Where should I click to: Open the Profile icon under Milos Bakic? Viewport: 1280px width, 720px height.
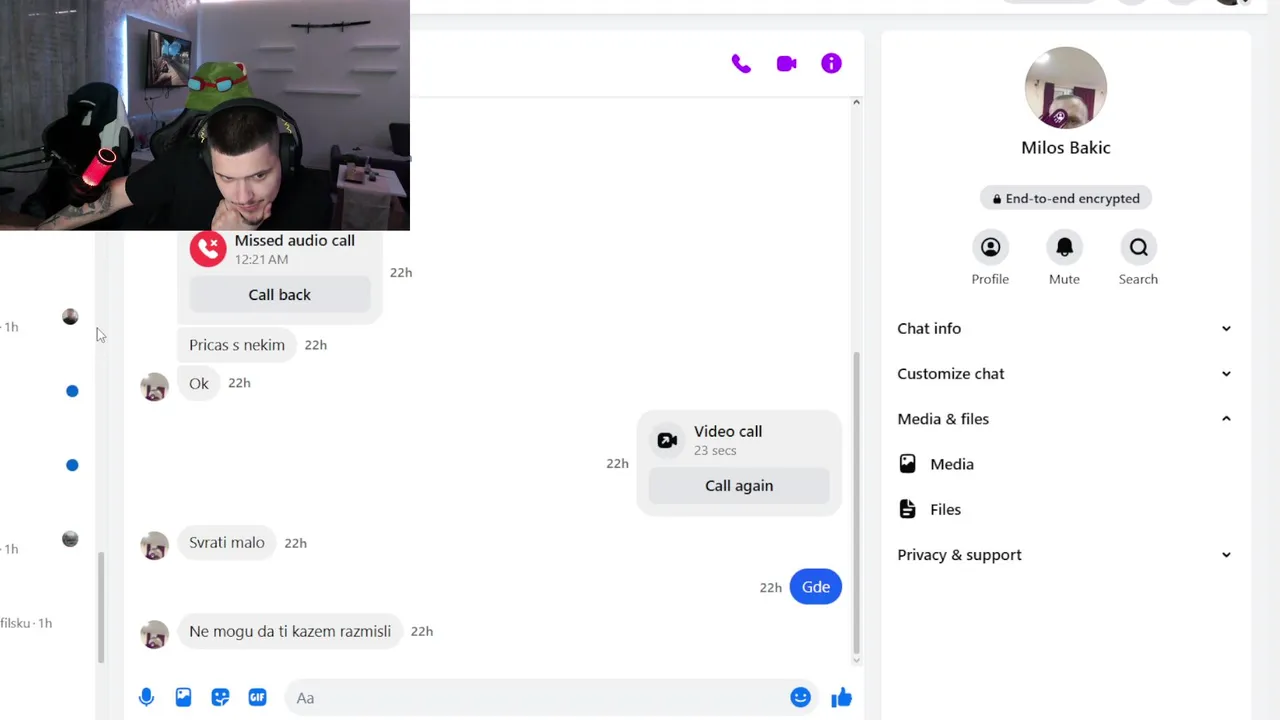(990, 247)
